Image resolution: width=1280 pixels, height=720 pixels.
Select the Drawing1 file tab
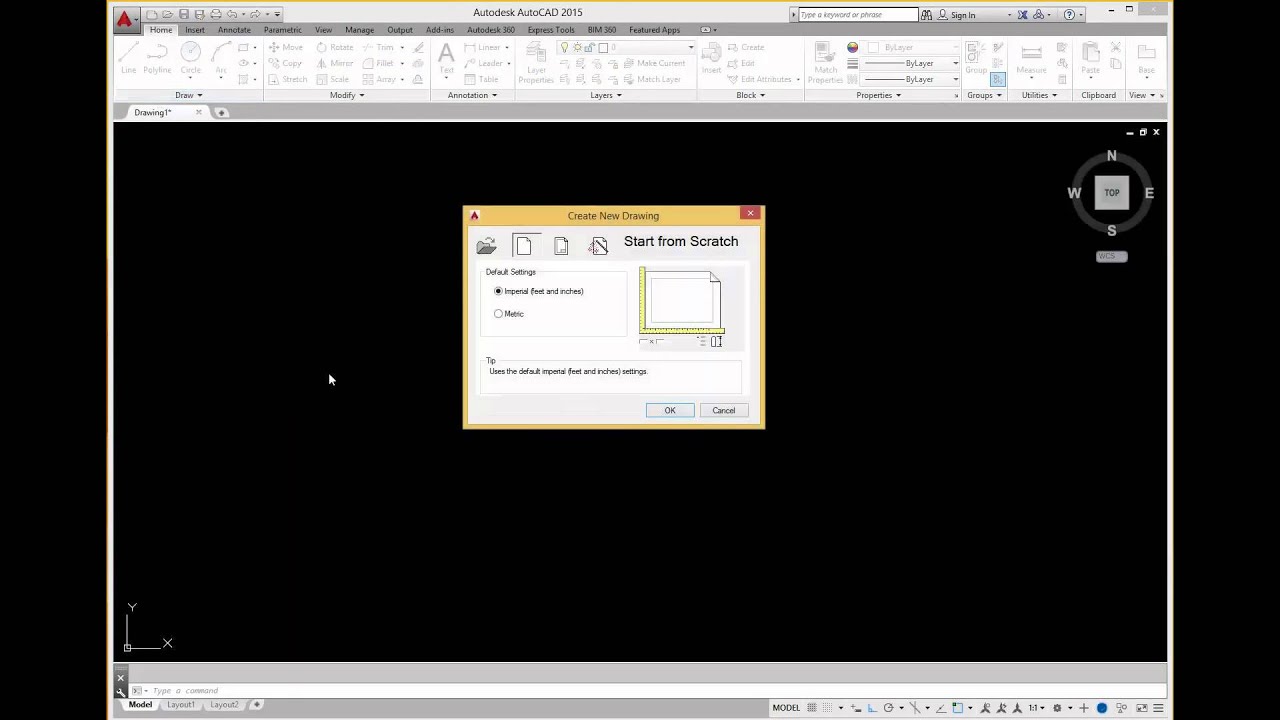pyautogui.click(x=153, y=113)
